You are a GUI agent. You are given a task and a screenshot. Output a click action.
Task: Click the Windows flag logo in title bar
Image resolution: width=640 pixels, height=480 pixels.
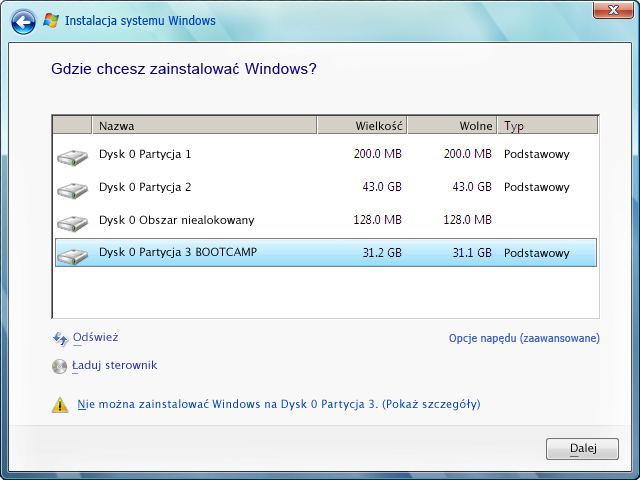(51, 20)
